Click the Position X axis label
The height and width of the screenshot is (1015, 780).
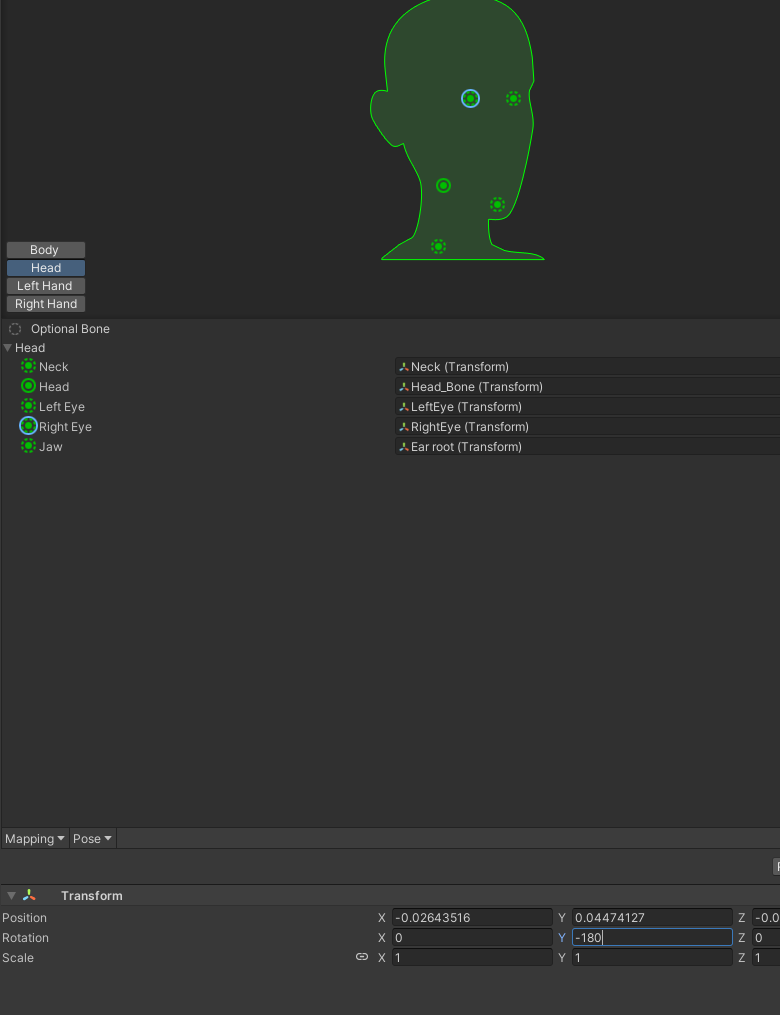tap(382, 918)
